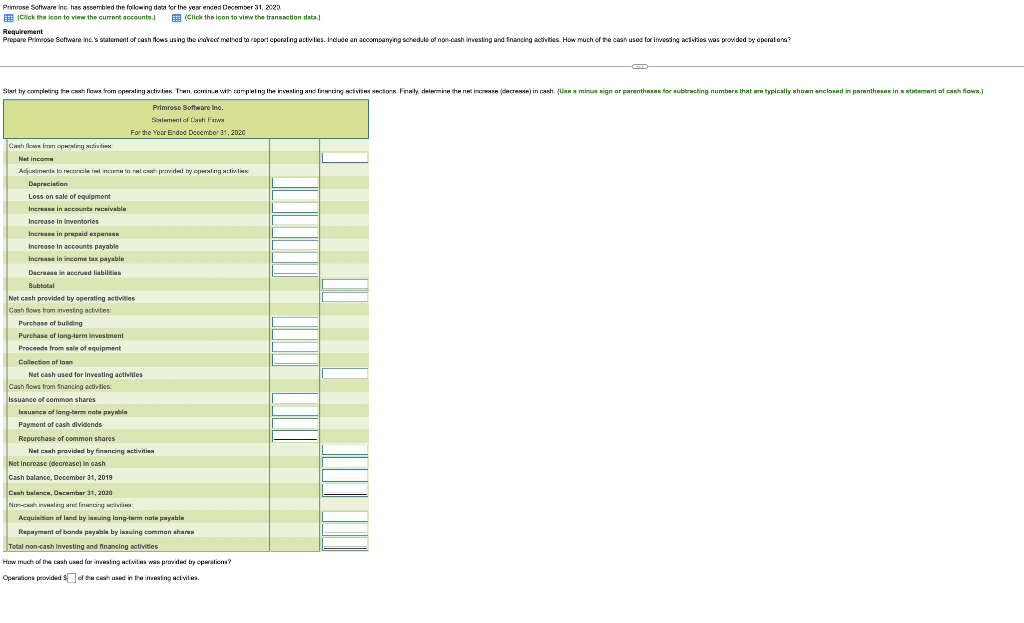1024x623 pixels.
Task: Select the Depreciation input field
Action: pyautogui.click(x=295, y=183)
